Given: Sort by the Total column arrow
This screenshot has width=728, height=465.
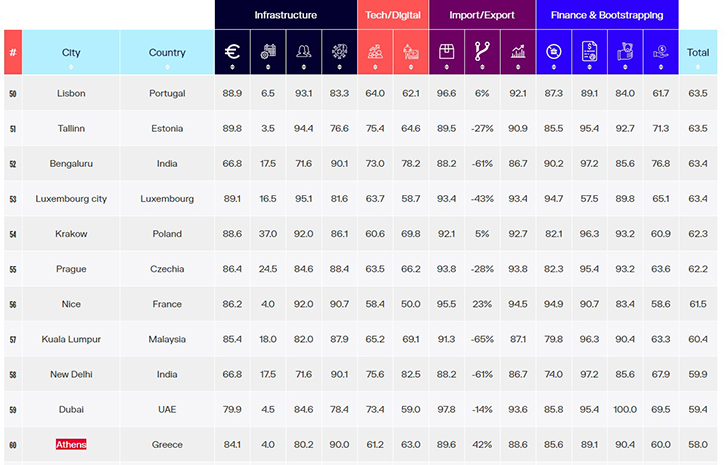Looking at the screenshot, I should [698, 67].
